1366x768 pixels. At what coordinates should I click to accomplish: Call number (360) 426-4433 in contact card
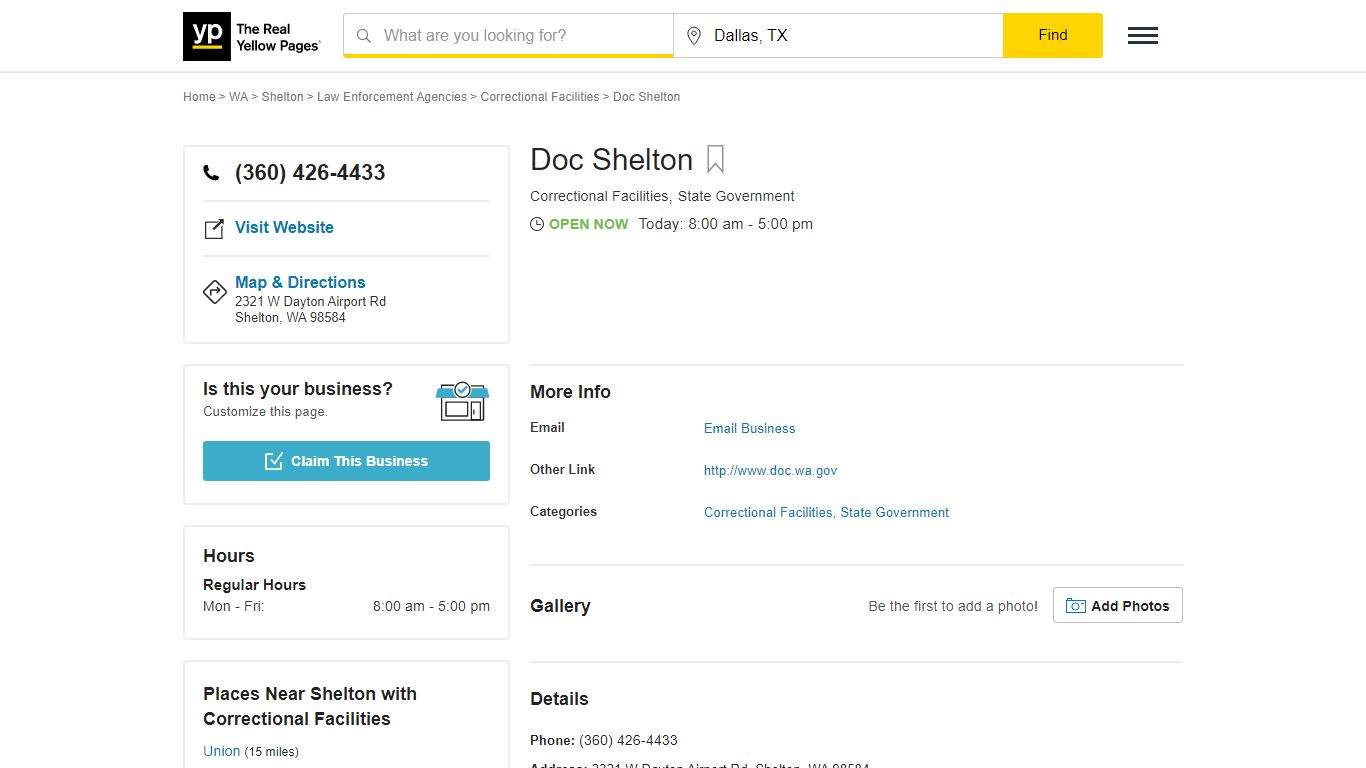310,172
